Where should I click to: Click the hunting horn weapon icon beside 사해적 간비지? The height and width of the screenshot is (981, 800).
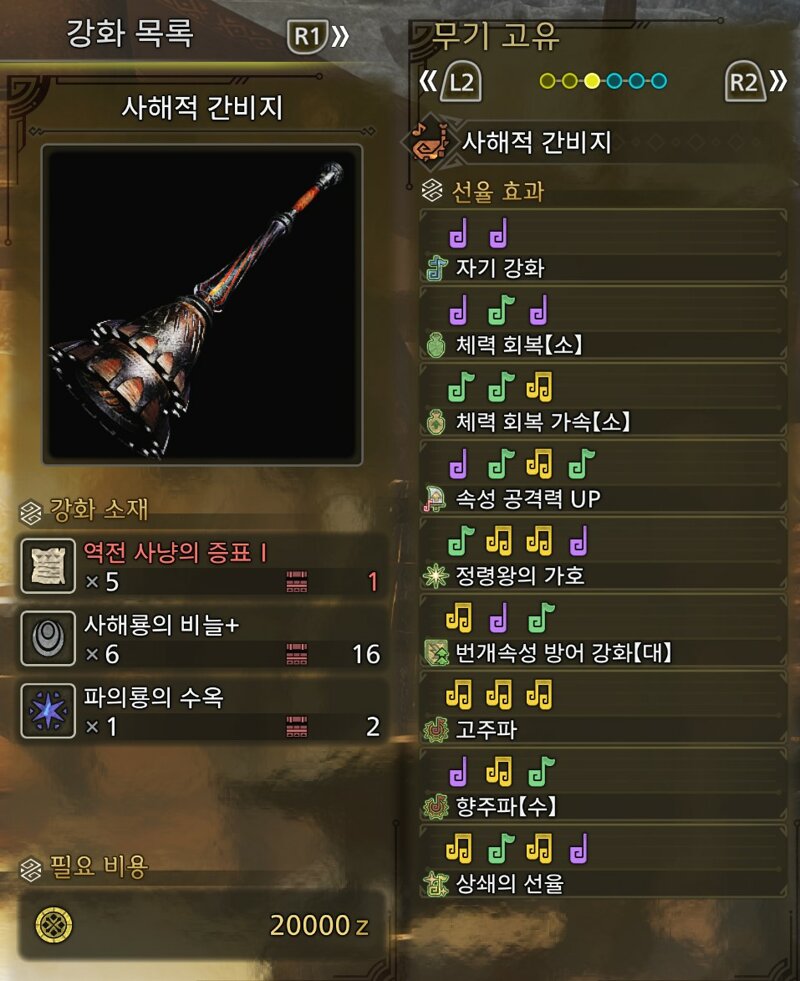tap(428, 143)
